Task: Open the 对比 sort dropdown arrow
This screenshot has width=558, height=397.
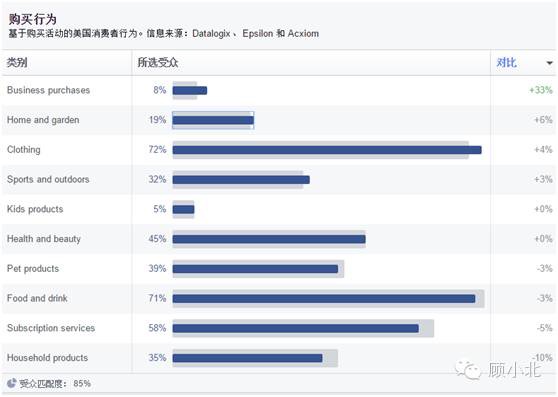Action: pyautogui.click(x=549, y=63)
